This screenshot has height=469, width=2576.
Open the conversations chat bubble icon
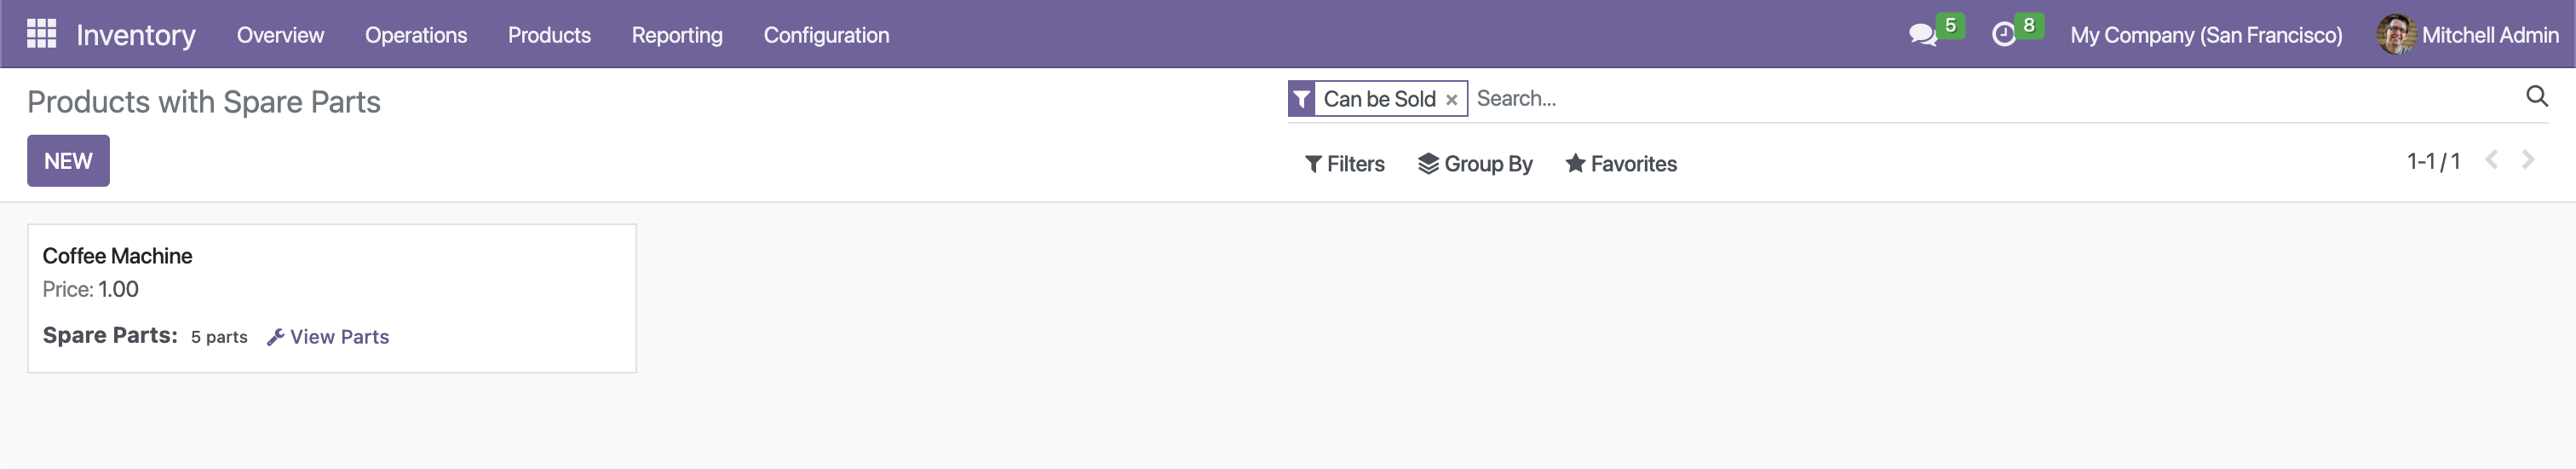pyautogui.click(x=1922, y=35)
